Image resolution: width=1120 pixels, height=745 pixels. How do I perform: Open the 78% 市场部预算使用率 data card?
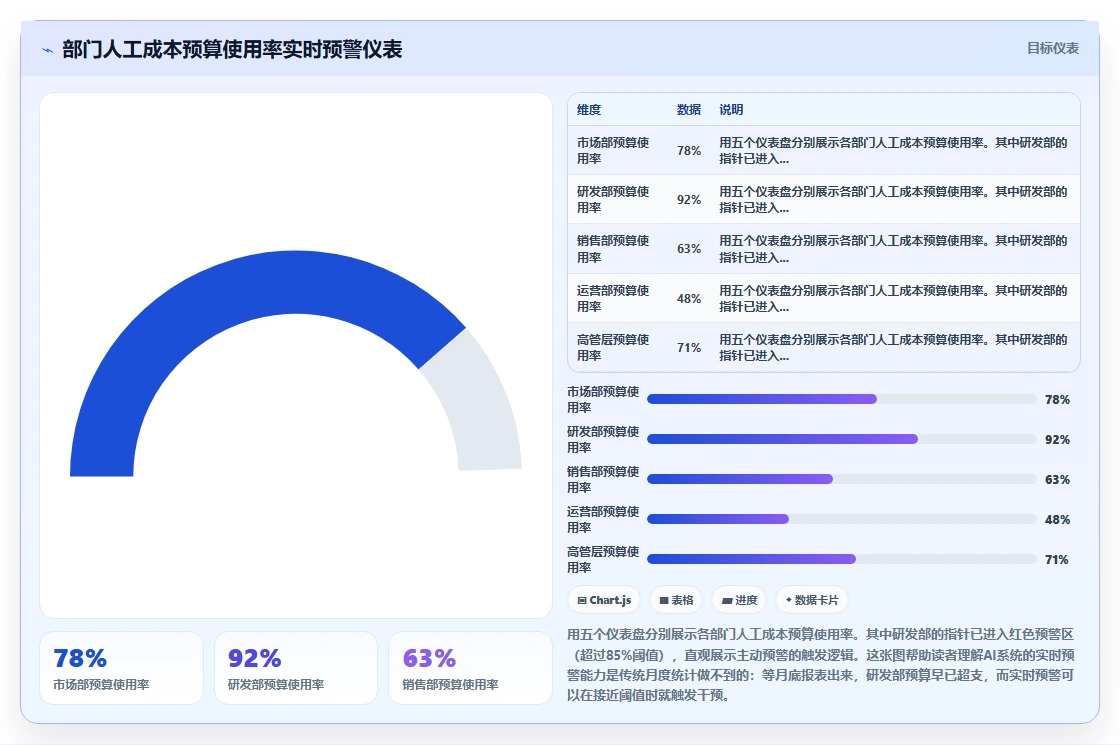[x=121, y=668]
